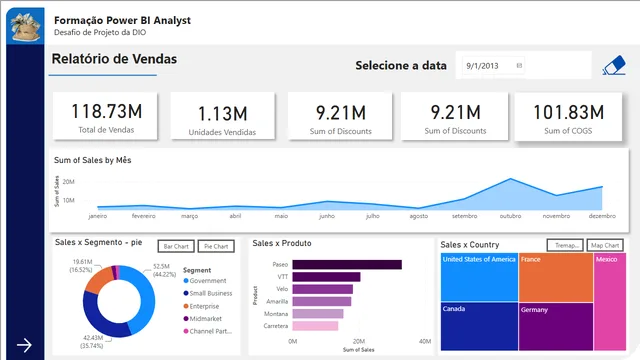
Task: Click the Selecione a data label
Action: 401,65
